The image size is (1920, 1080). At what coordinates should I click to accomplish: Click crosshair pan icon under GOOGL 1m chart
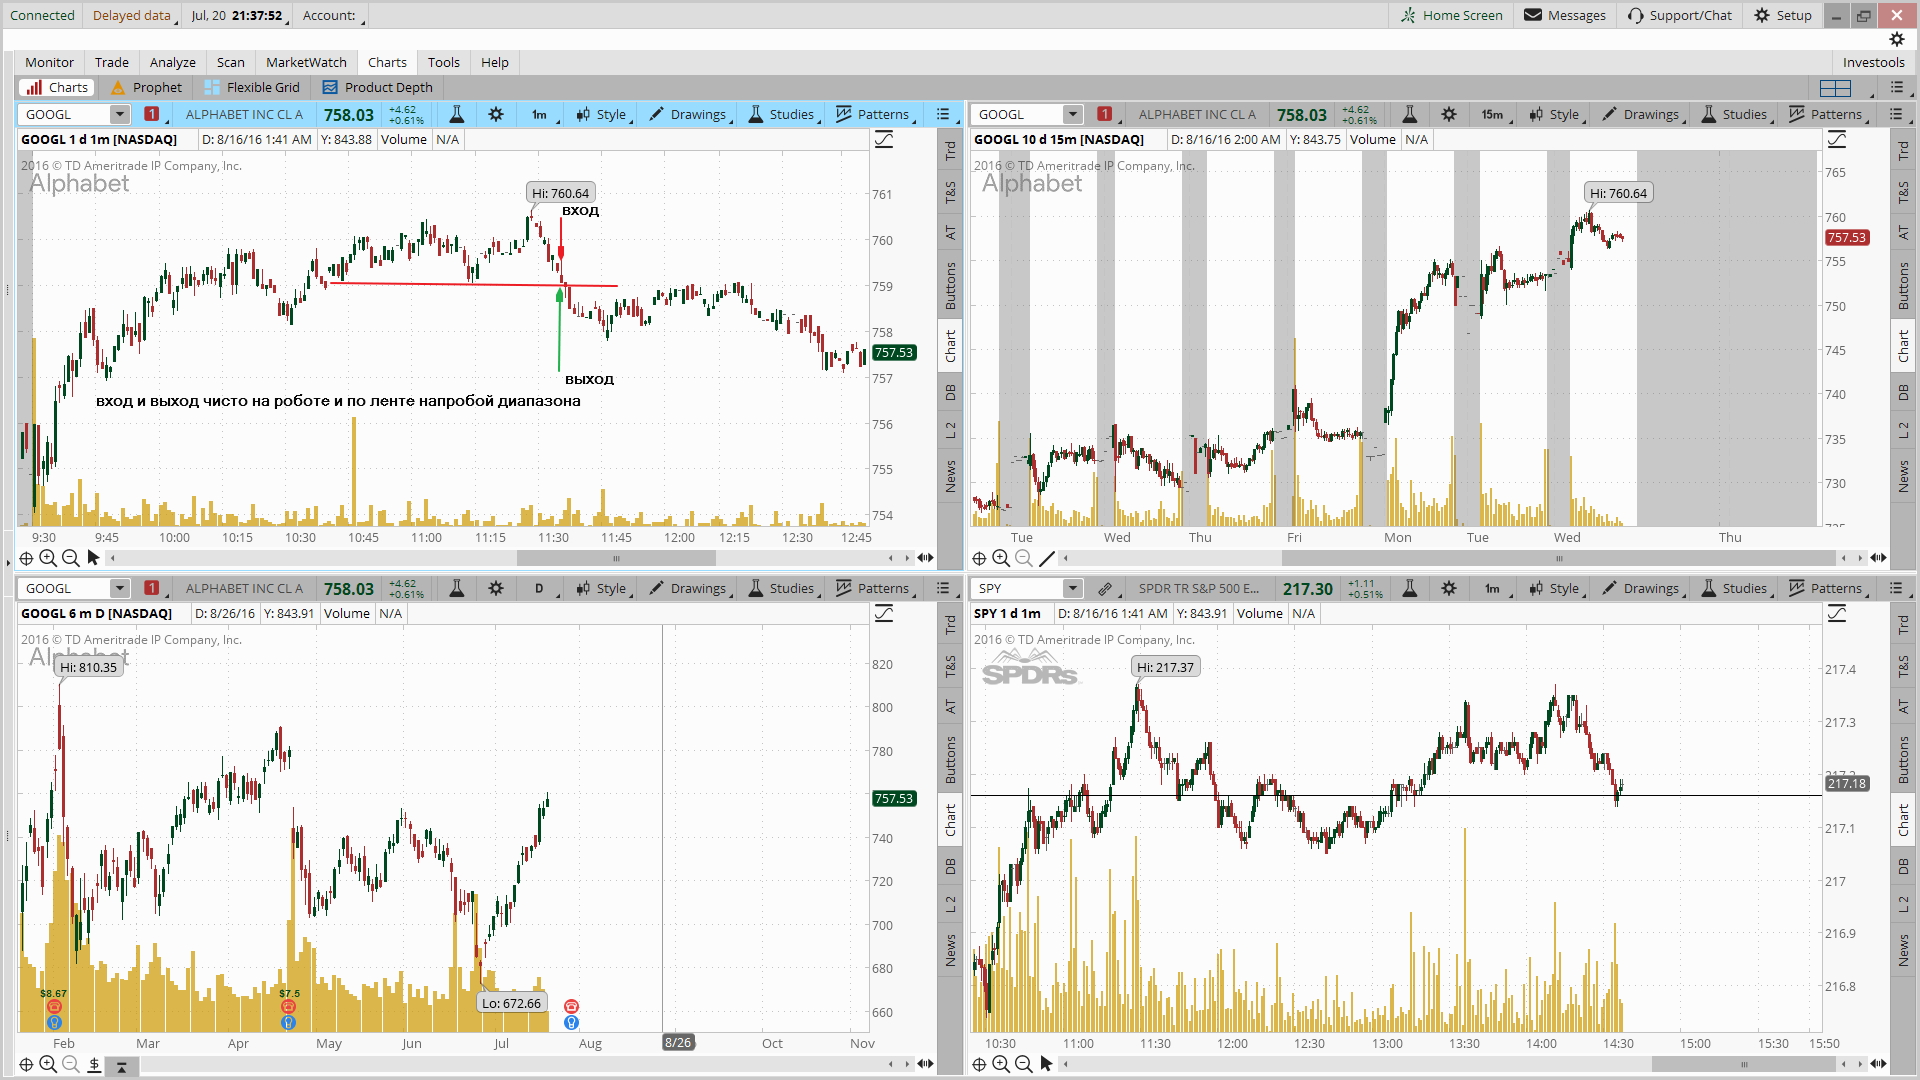point(26,558)
